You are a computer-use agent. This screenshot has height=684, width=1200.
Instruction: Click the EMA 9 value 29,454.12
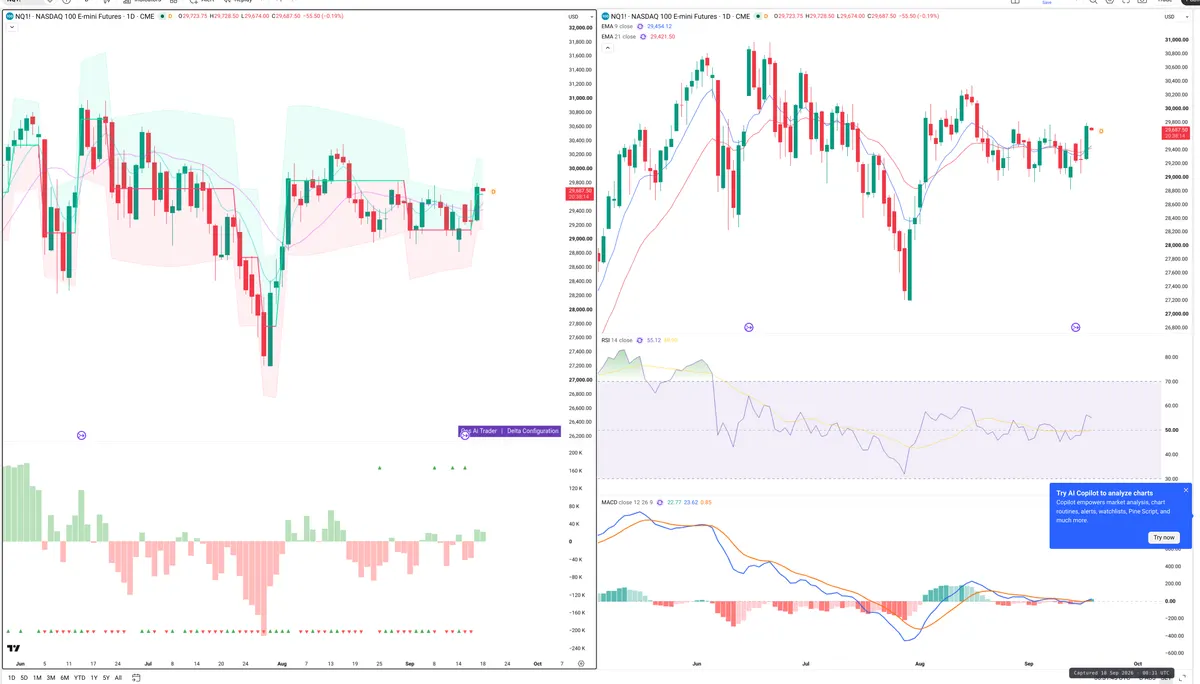coord(660,26)
